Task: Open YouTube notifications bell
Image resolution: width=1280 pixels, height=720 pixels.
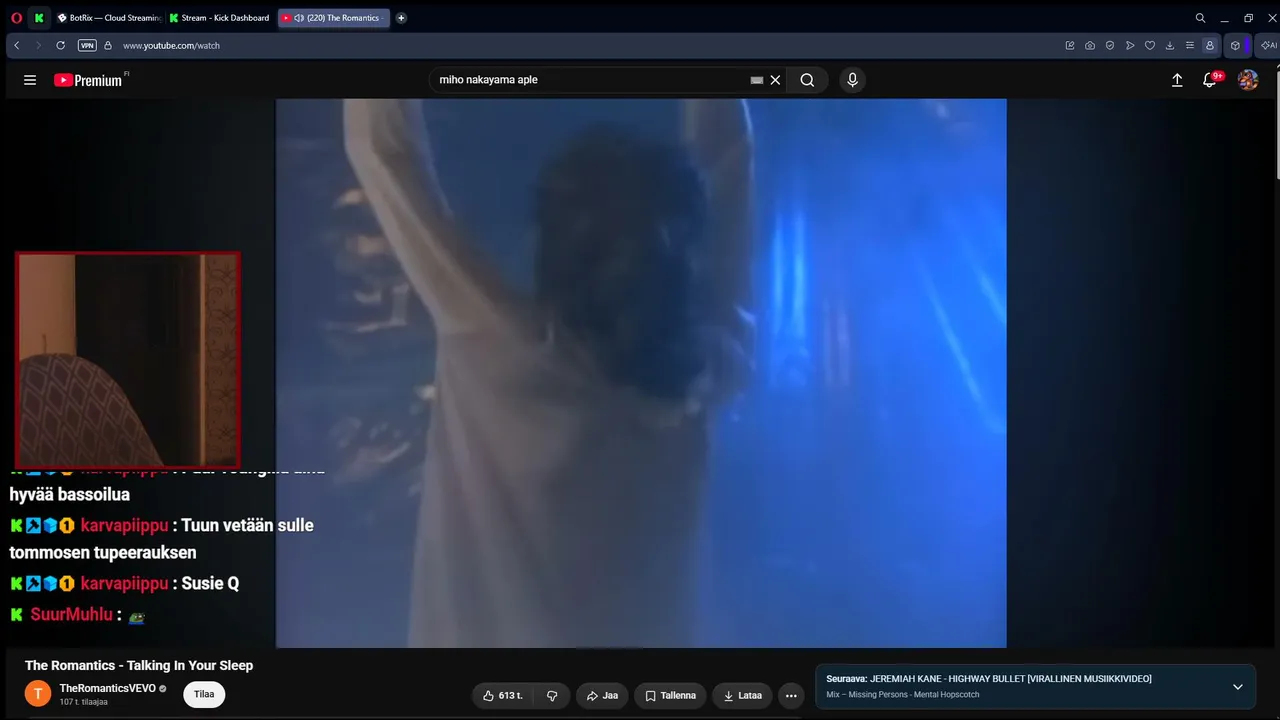Action: (1210, 80)
